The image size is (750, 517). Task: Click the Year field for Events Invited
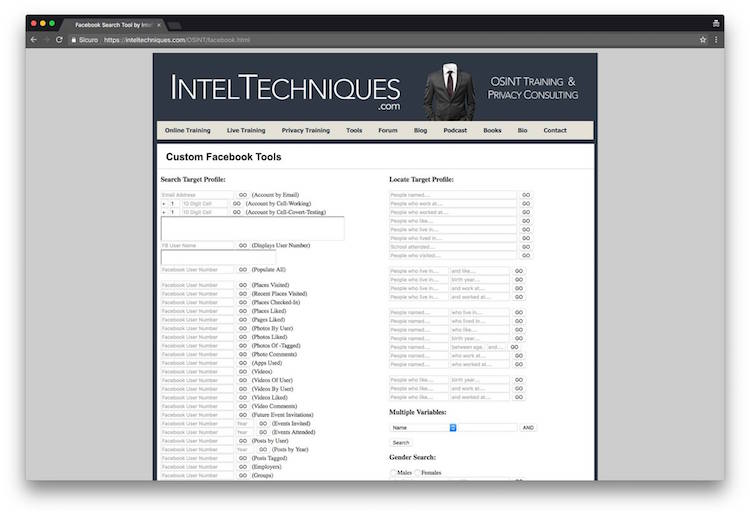244,423
